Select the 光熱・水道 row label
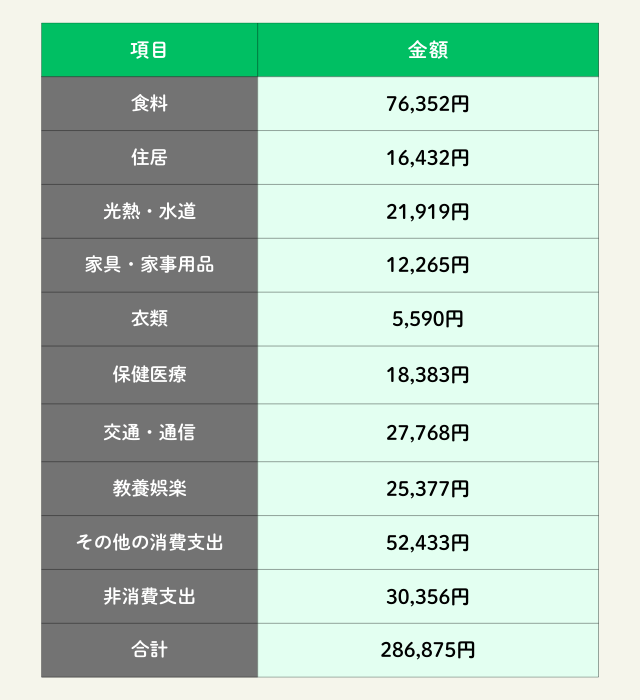The width and height of the screenshot is (640, 700). tap(149, 212)
